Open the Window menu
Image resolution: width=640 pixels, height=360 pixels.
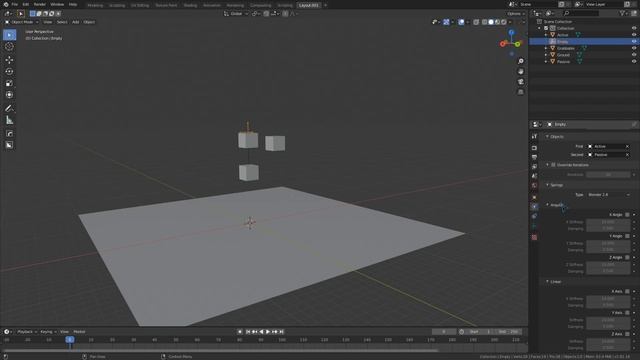[57, 4]
